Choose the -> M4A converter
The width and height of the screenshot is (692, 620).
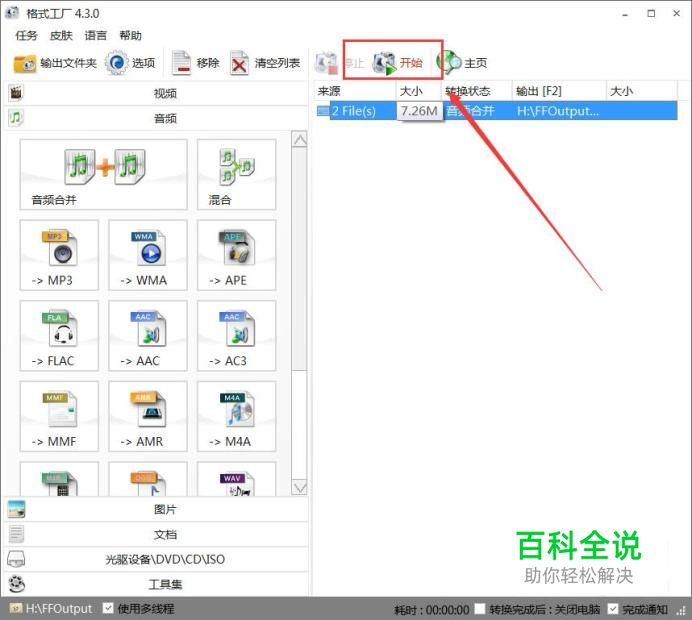[x=237, y=416]
